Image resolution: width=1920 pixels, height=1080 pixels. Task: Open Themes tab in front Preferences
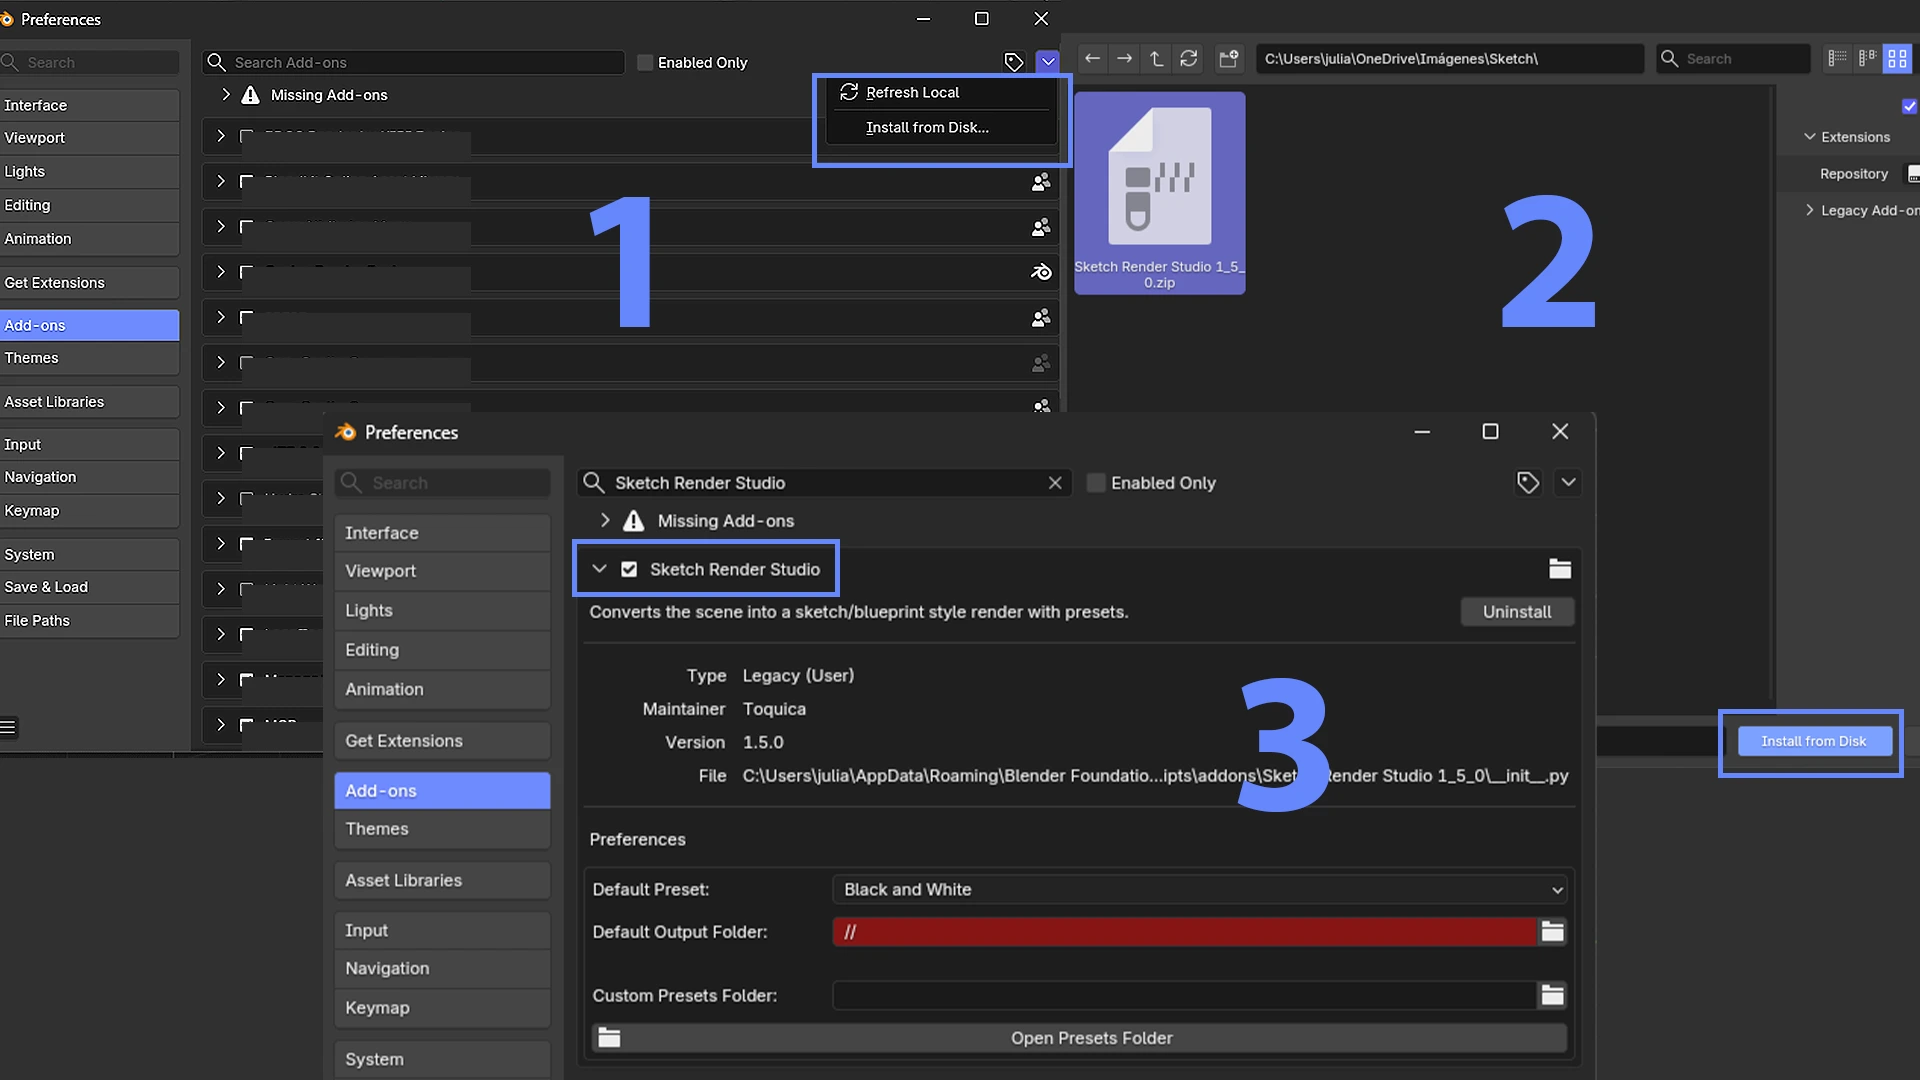tap(442, 829)
